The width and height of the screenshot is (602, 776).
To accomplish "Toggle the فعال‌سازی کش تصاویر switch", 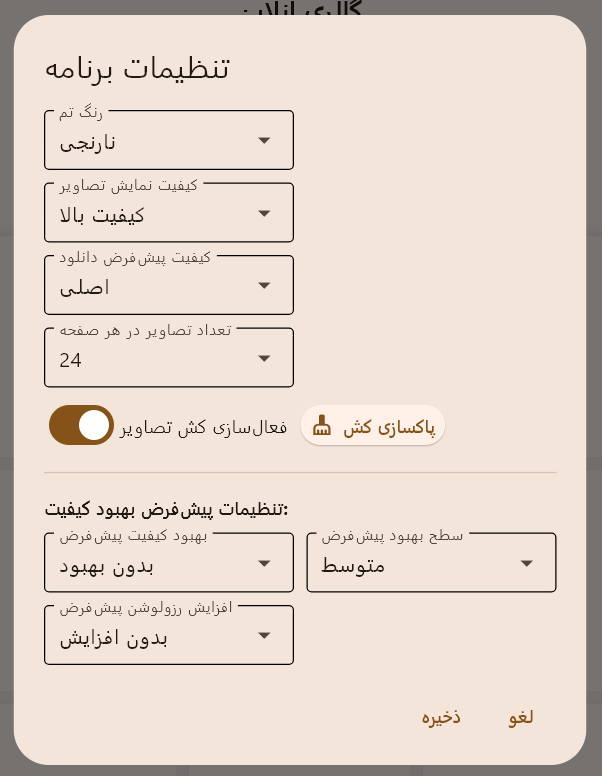I will 82,425.
